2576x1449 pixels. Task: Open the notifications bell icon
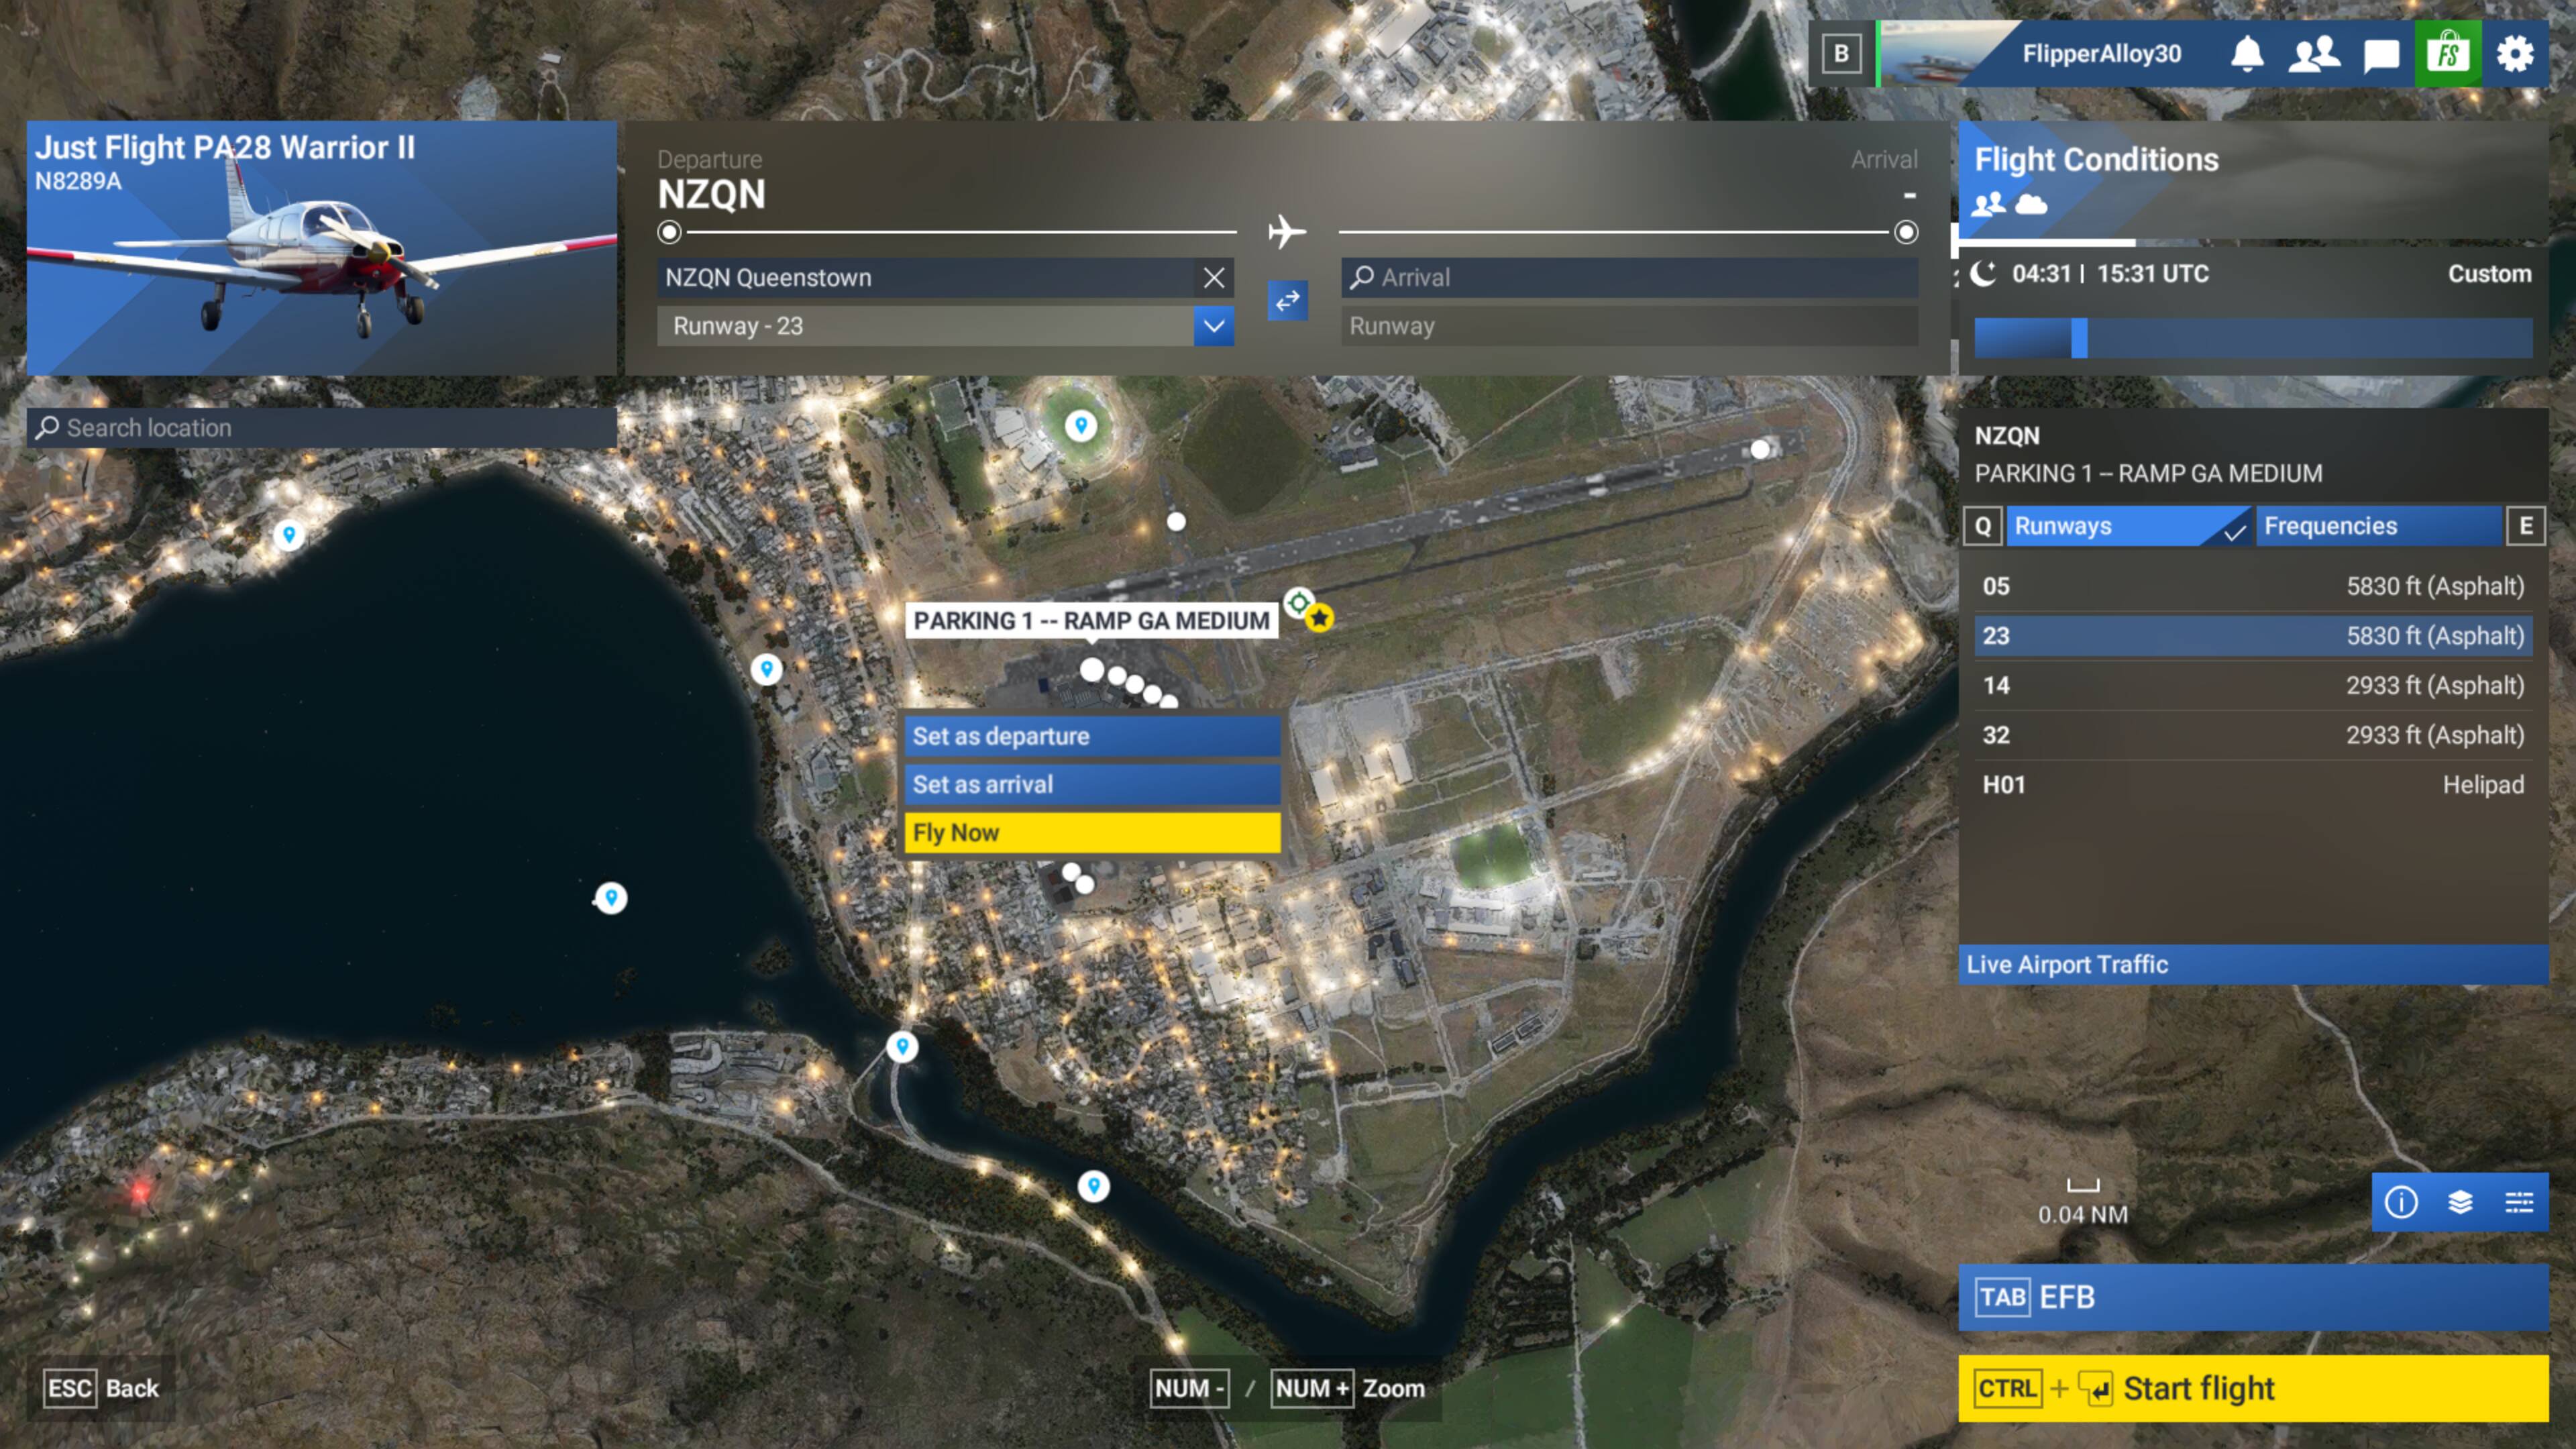point(2247,53)
